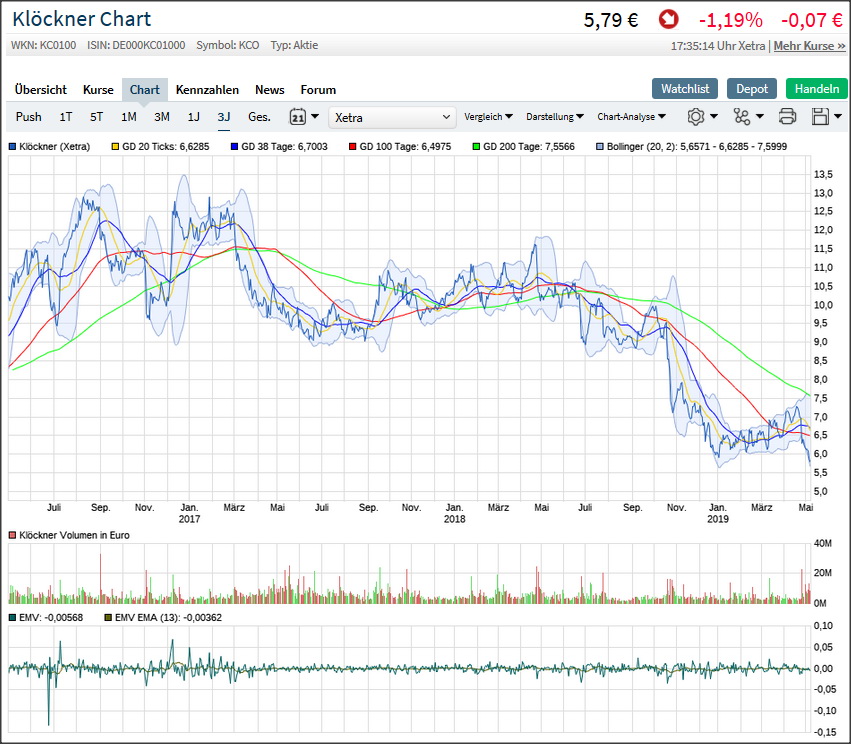
Task: Click the 40M volume axis label
Action: tap(823, 543)
